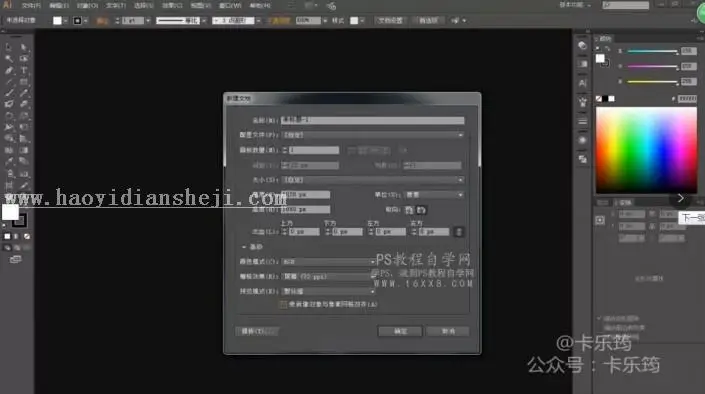Set toolbox paint mode to Gradient
Image resolution: width=705 pixels, height=394 pixels.
[17, 236]
